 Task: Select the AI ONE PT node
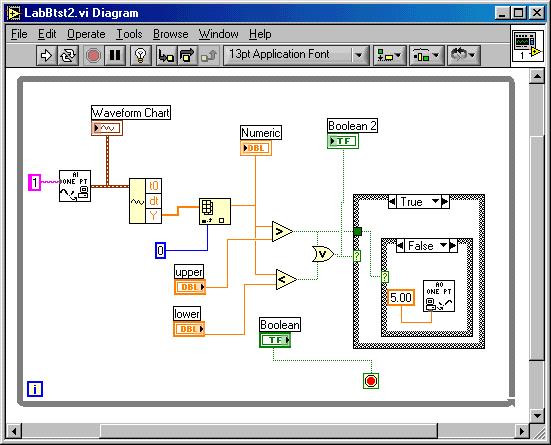pyautogui.click(x=75, y=186)
